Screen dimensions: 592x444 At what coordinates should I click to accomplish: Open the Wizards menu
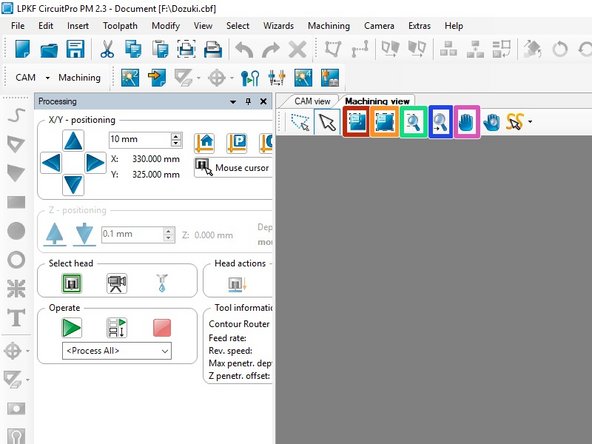279,26
